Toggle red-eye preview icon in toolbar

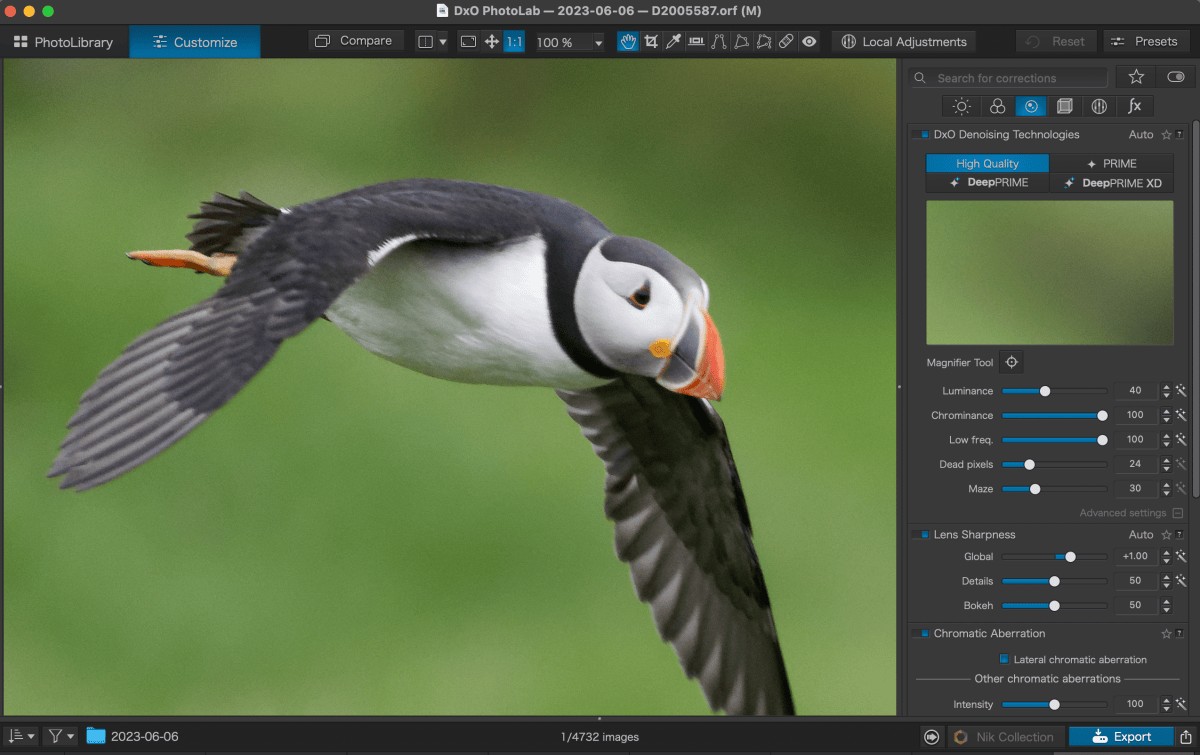(809, 42)
